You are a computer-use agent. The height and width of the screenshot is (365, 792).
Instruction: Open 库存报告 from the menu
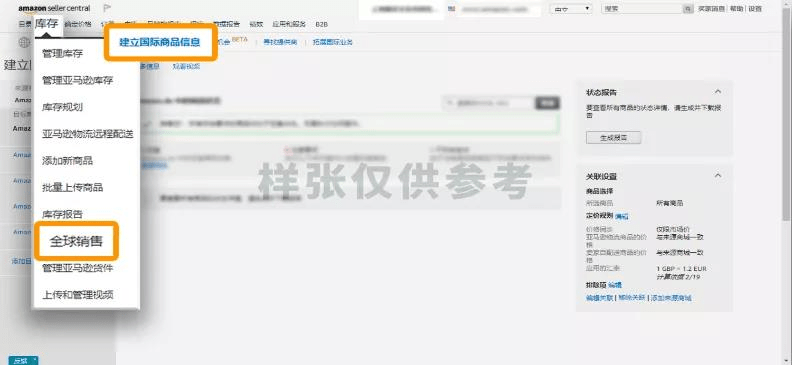pyautogui.click(x=62, y=214)
